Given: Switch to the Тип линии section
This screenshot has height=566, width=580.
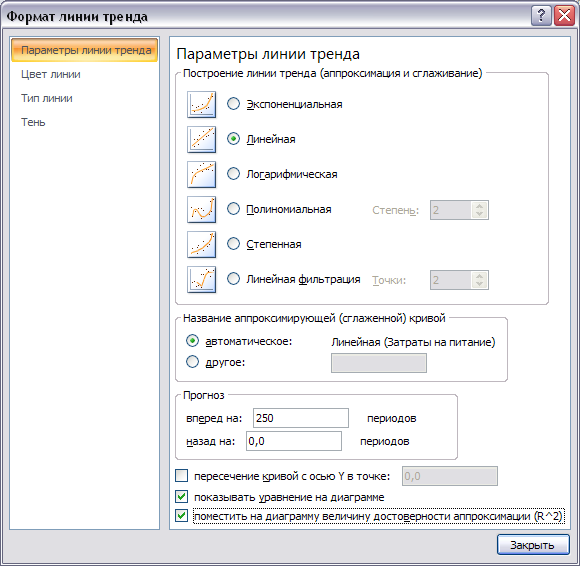Looking at the screenshot, I should (x=47, y=98).
